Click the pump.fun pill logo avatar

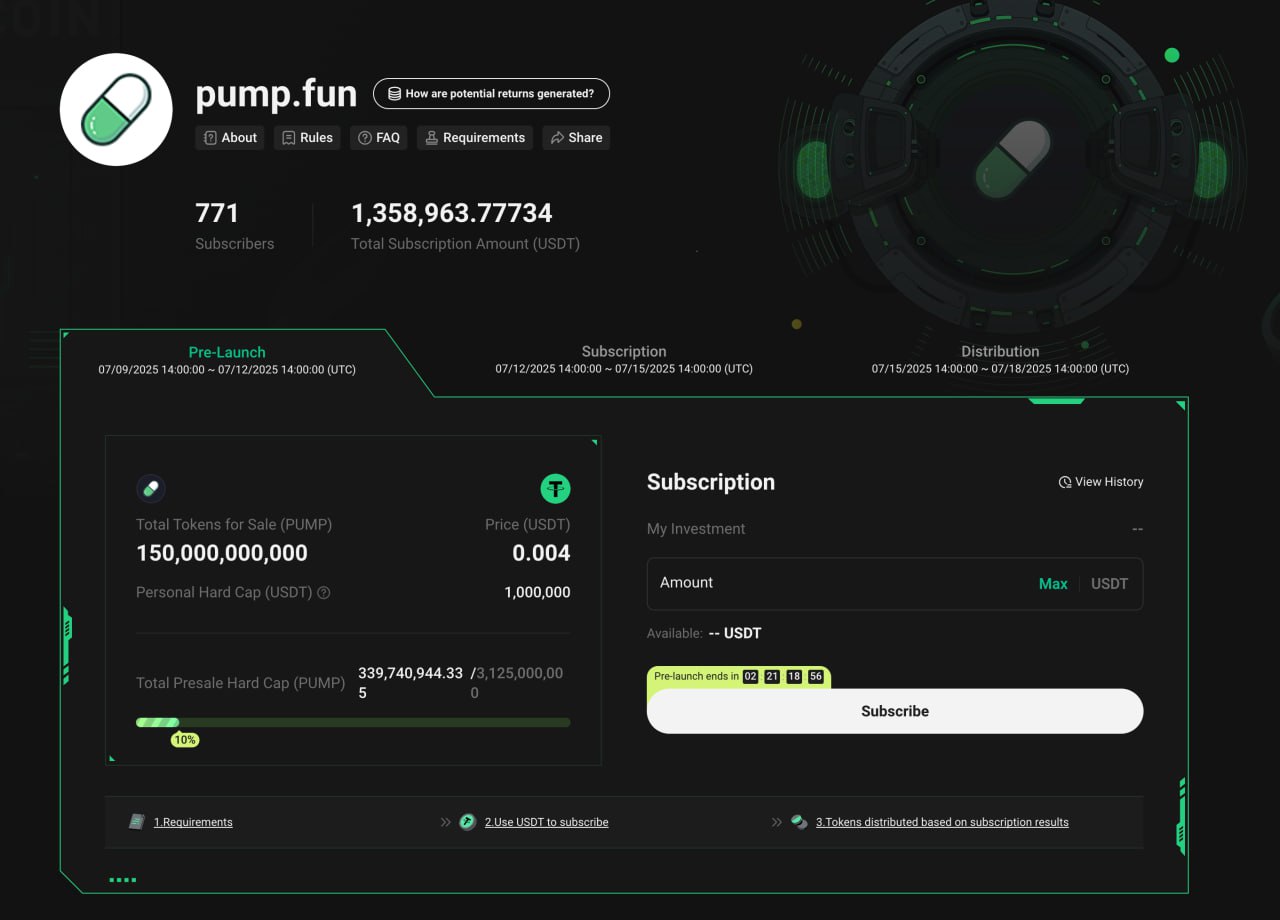tap(116, 110)
